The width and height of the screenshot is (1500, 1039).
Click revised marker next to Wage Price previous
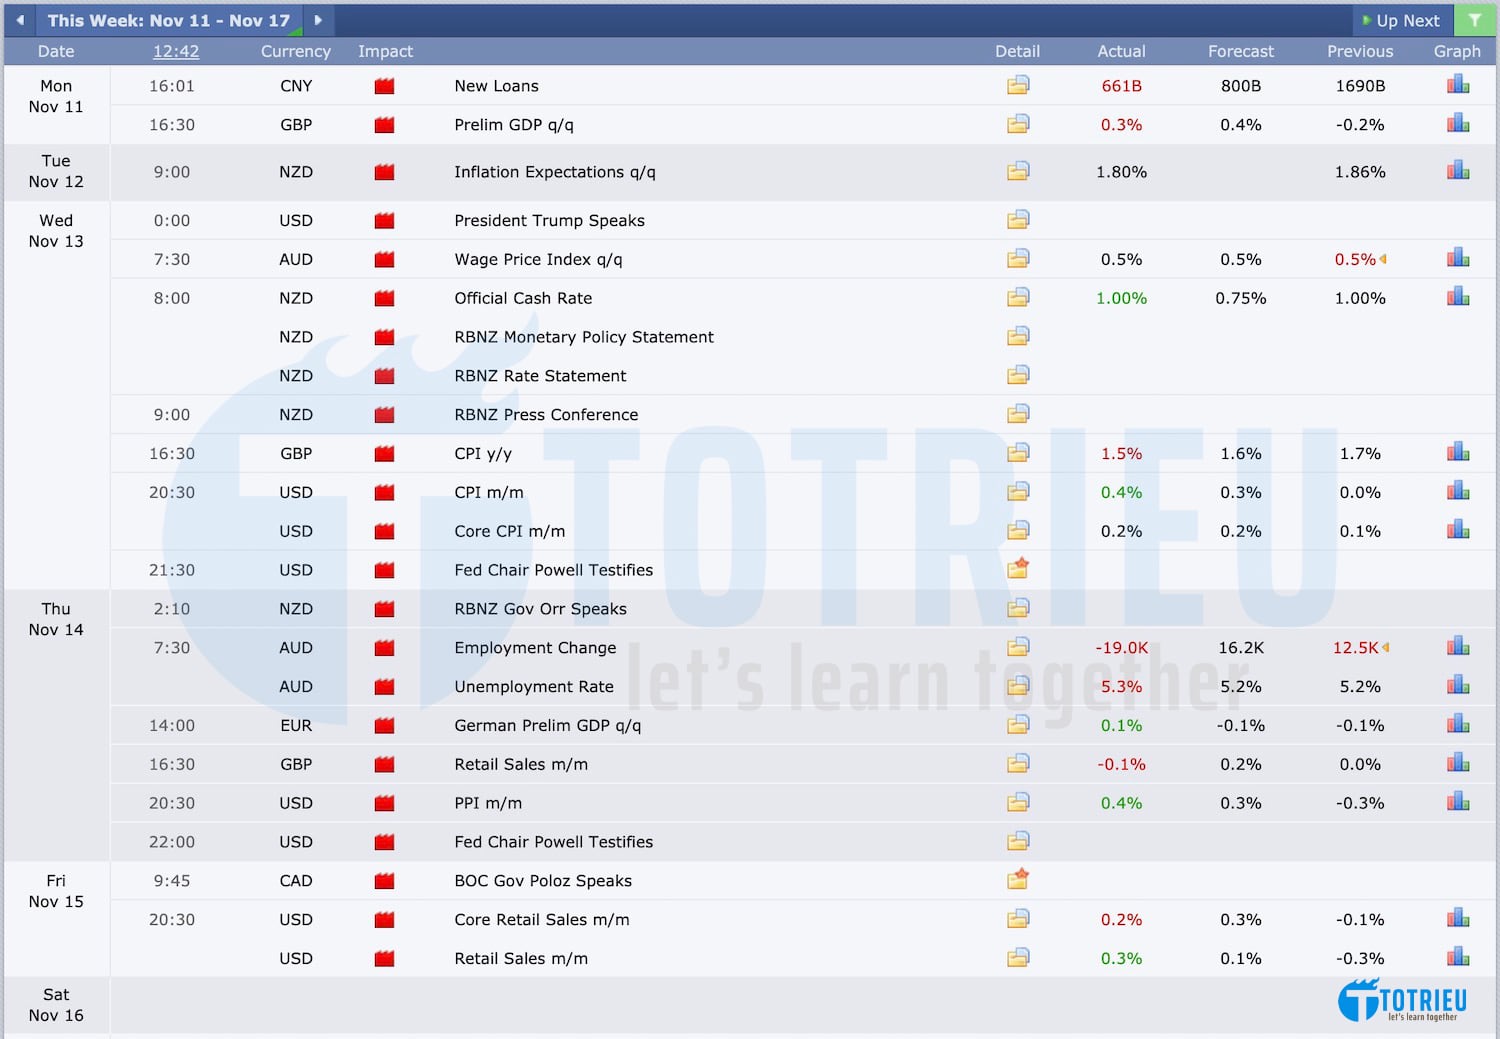[x=1383, y=259]
